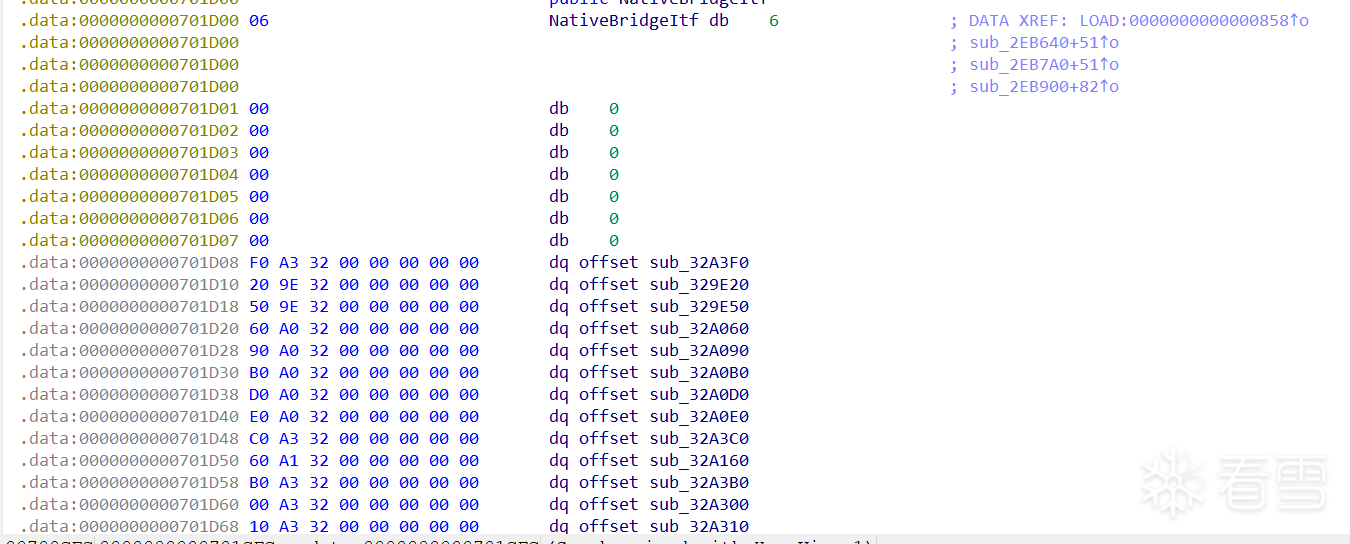Viewport: 1350px width, 544px height.
Task: Click address .data:0000000000701D58
Action: click(129, 482)
